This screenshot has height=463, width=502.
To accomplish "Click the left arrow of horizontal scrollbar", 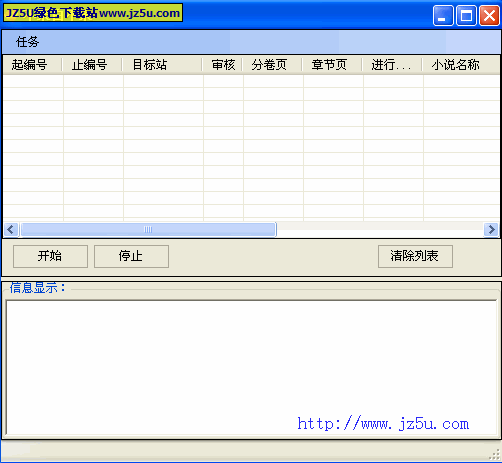I will point(11,229).
